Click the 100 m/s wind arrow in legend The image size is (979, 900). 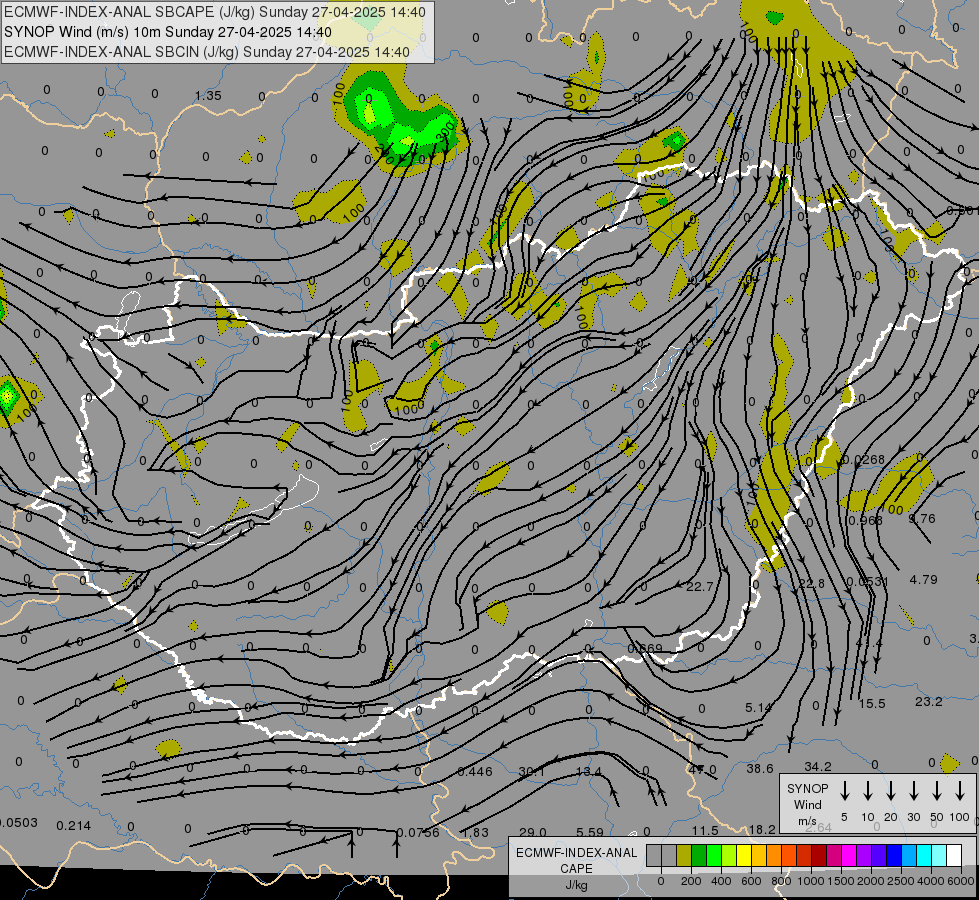pyautogui.click(x=960, y=791)
